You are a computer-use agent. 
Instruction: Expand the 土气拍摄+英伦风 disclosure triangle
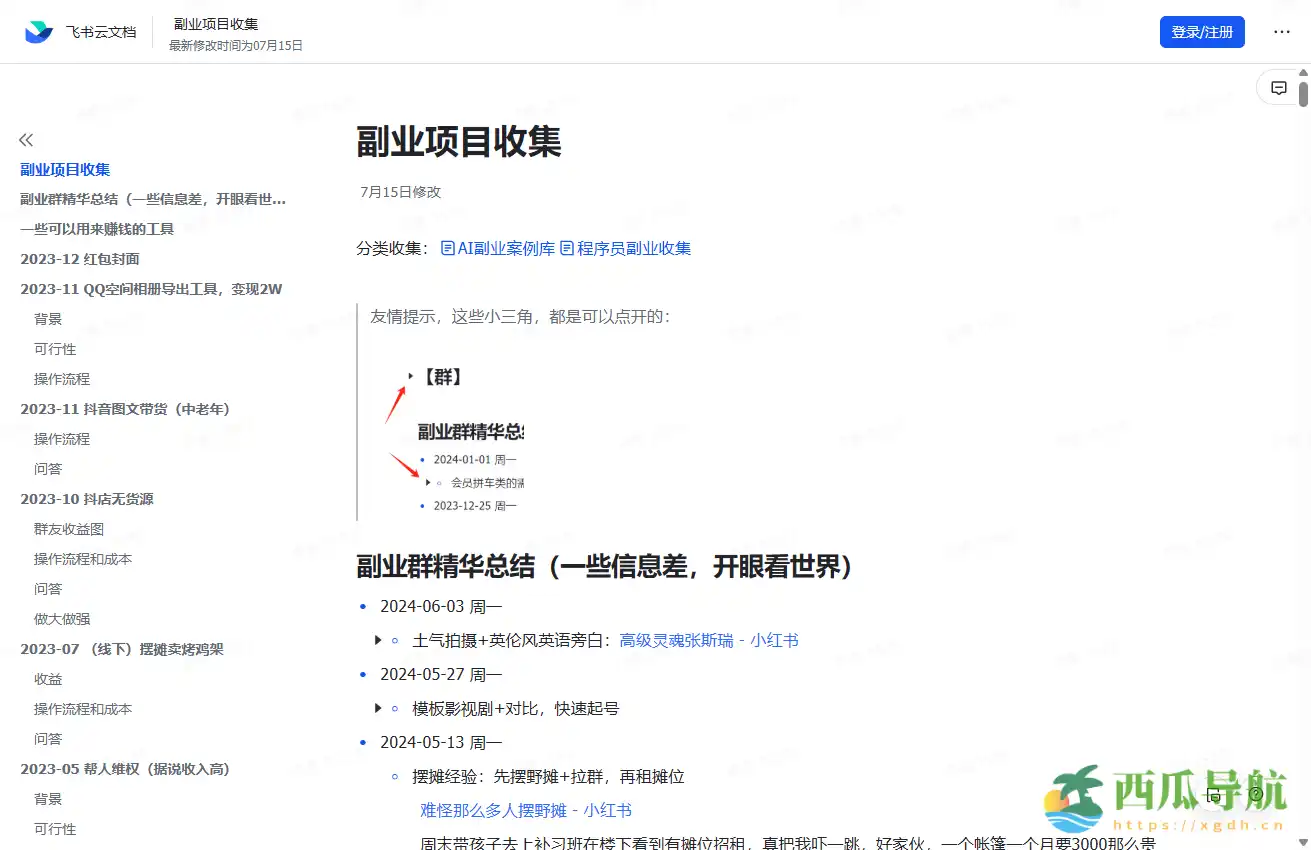coord(378,640)
